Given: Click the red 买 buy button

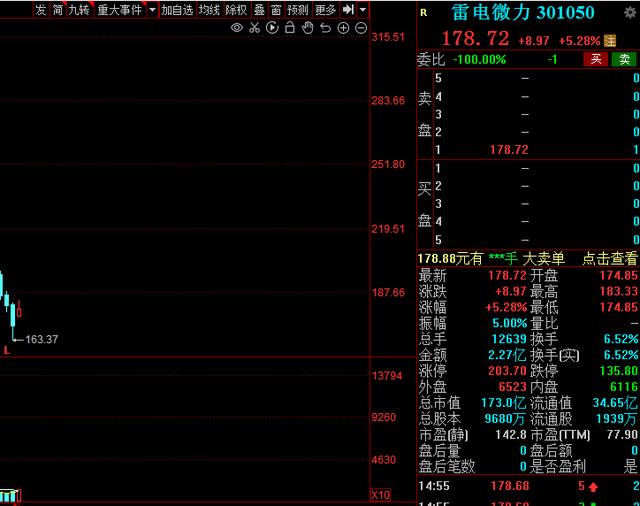Looking at the screenshot, I should [596, 59].
